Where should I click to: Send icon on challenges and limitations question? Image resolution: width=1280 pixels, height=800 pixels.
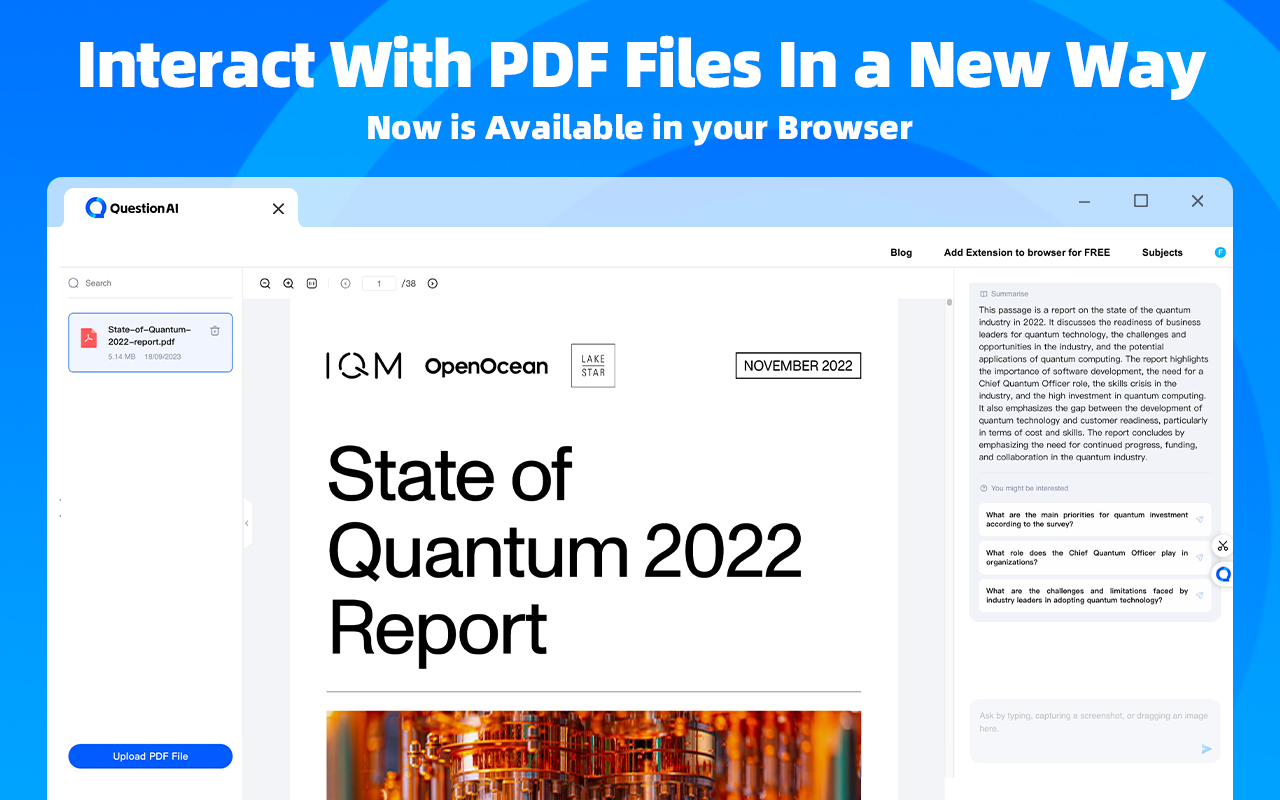(x=1199, y=595)
